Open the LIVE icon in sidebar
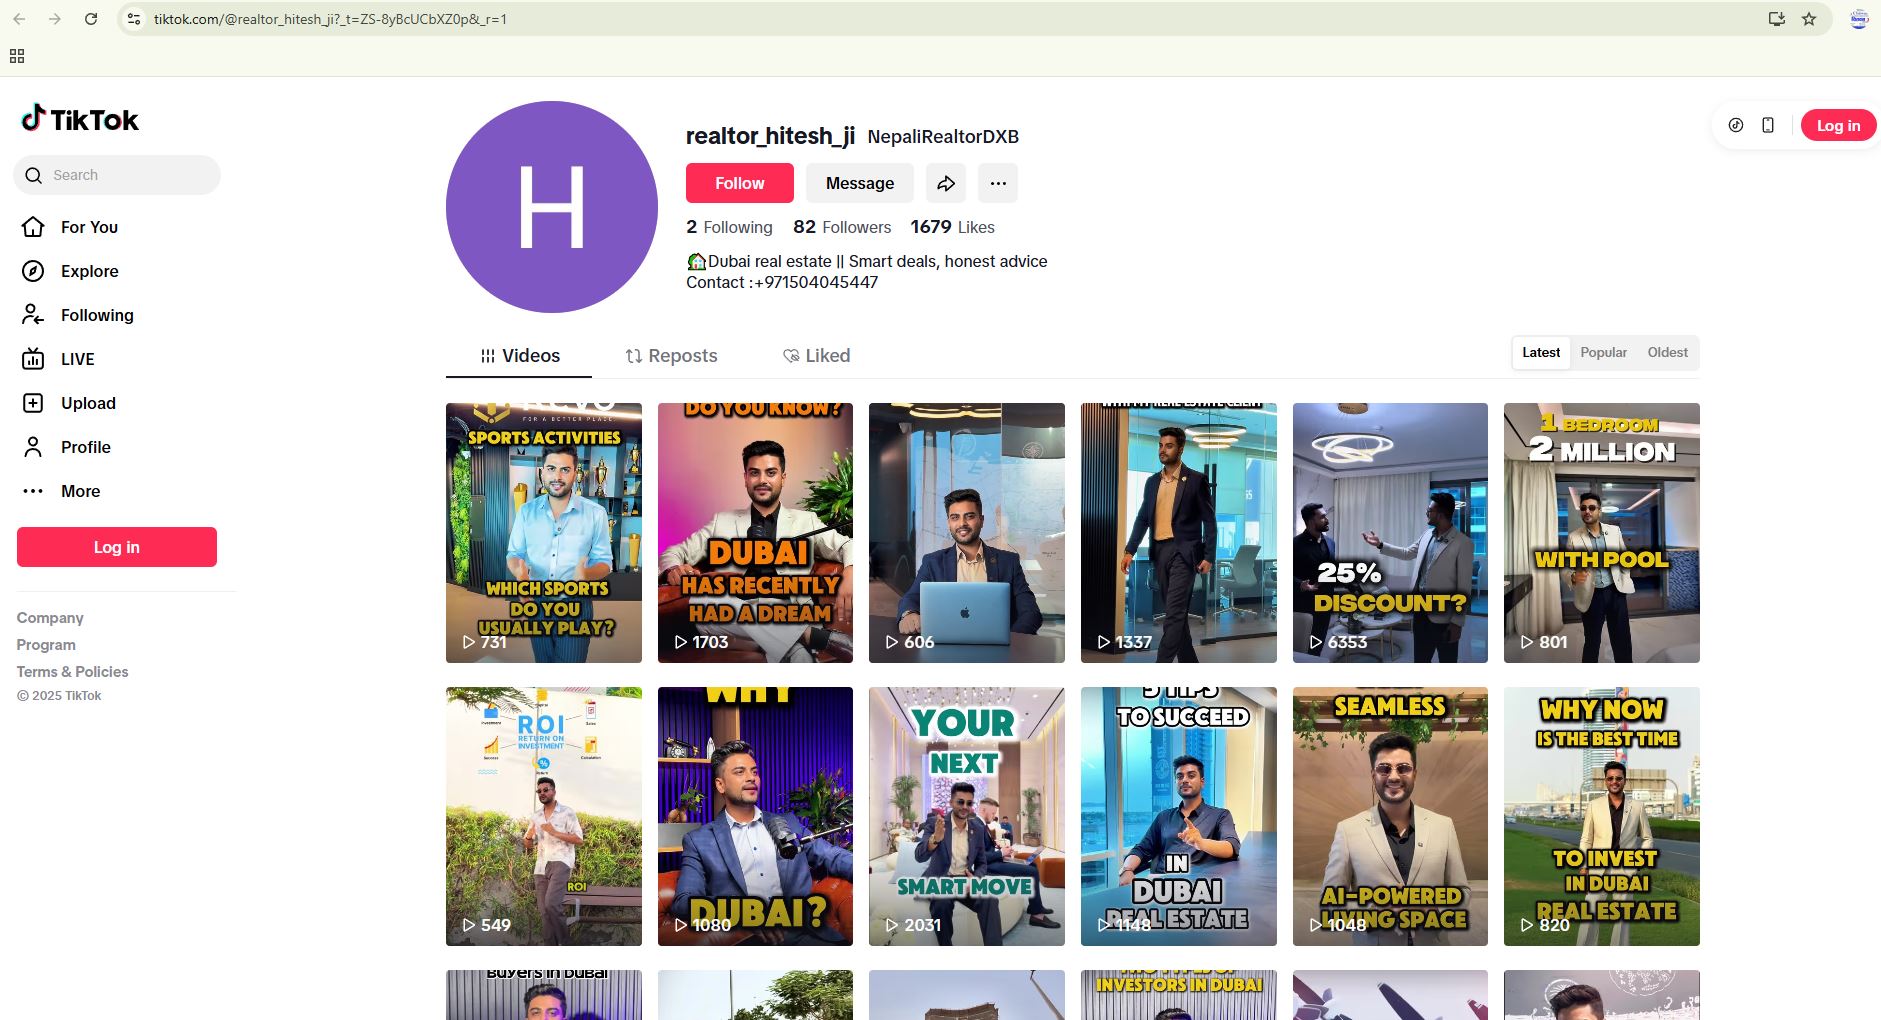The image size is (1881, 1020). [x=33, y=359]
